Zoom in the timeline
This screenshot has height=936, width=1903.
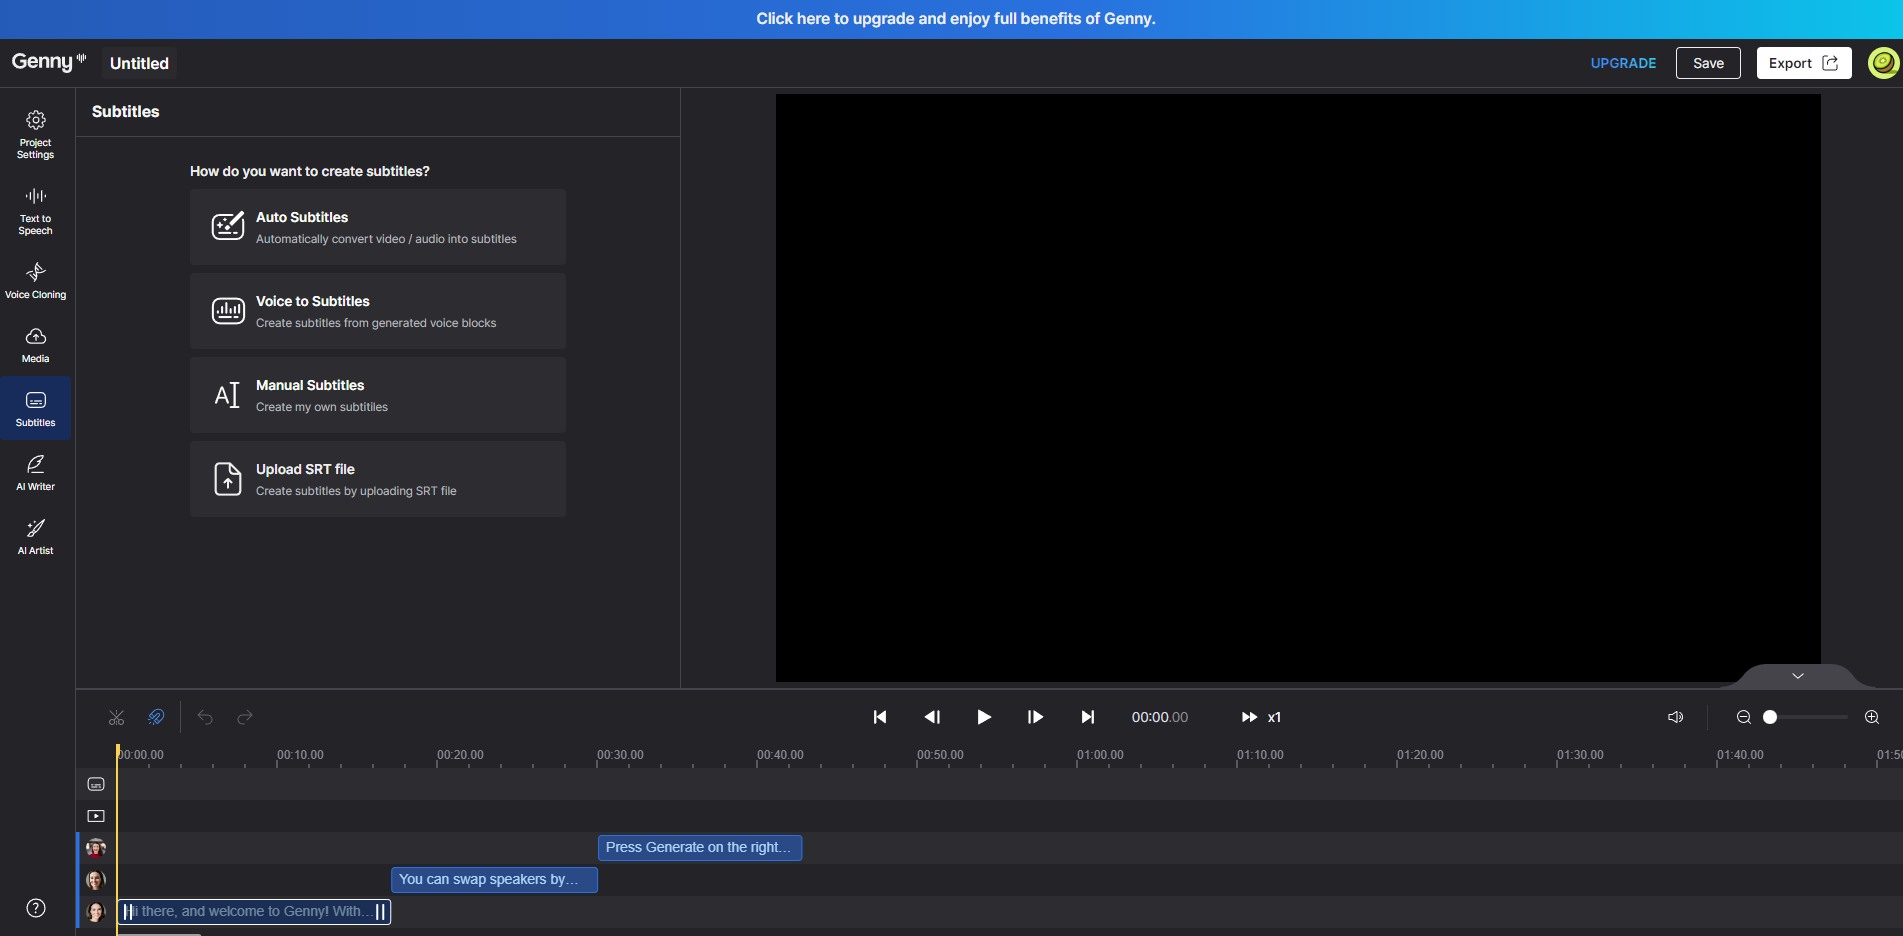[x=1872, y=717]
